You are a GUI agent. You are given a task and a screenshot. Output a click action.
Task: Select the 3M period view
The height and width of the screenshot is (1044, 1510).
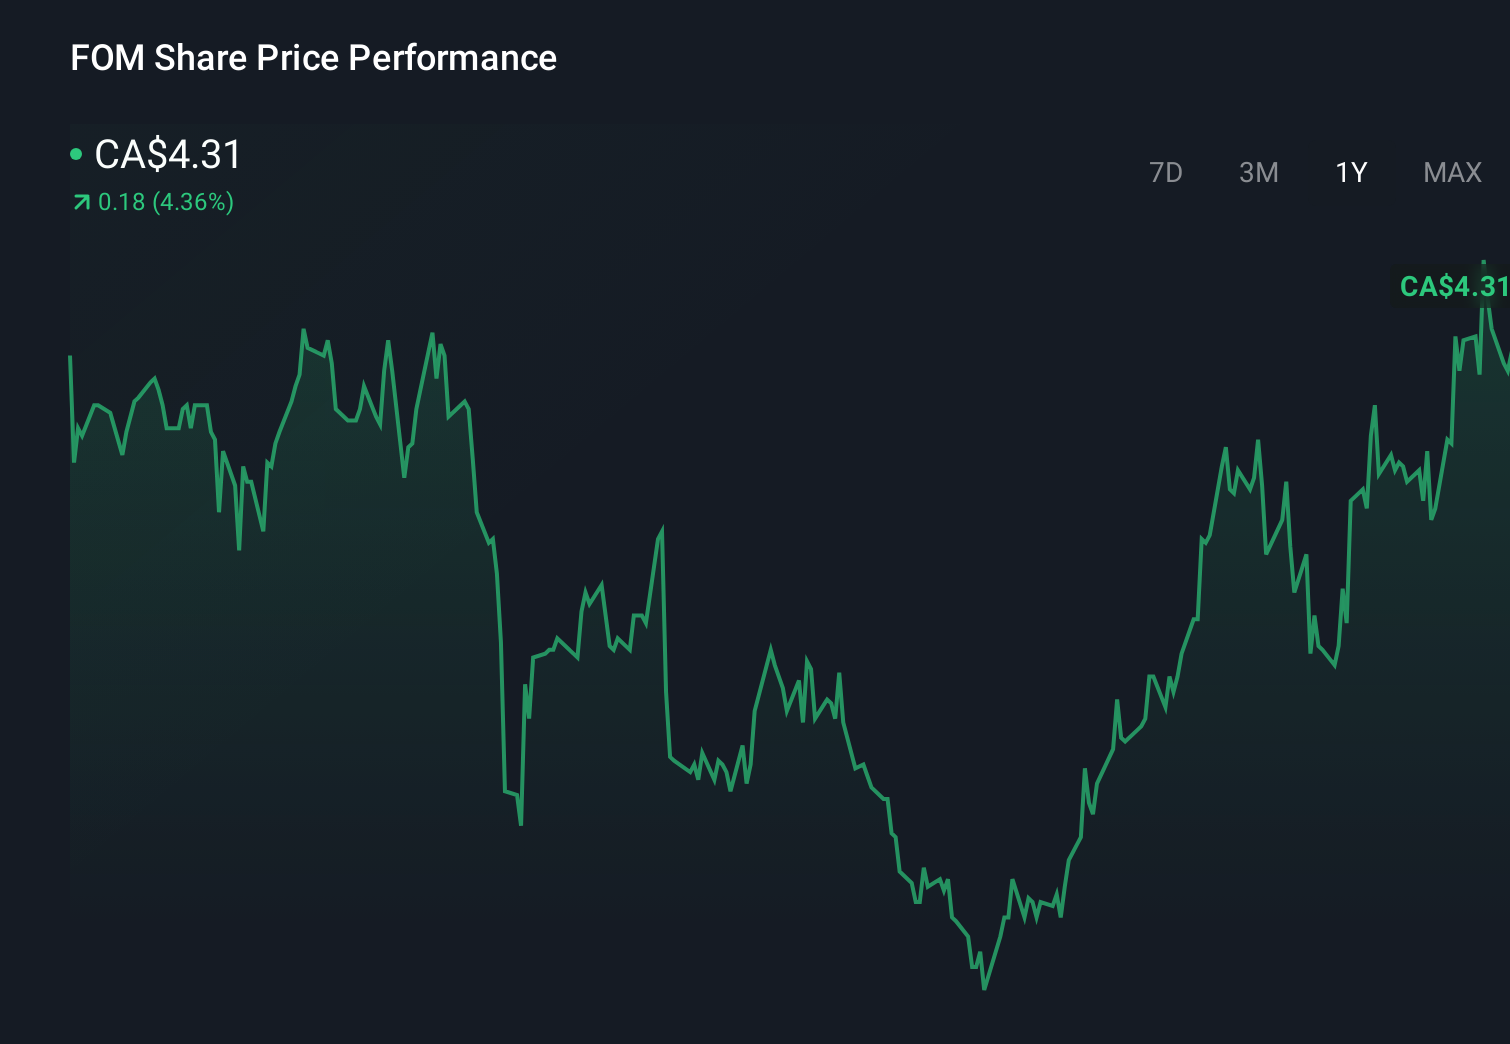pyautogui.click(x=1259, y=172)
